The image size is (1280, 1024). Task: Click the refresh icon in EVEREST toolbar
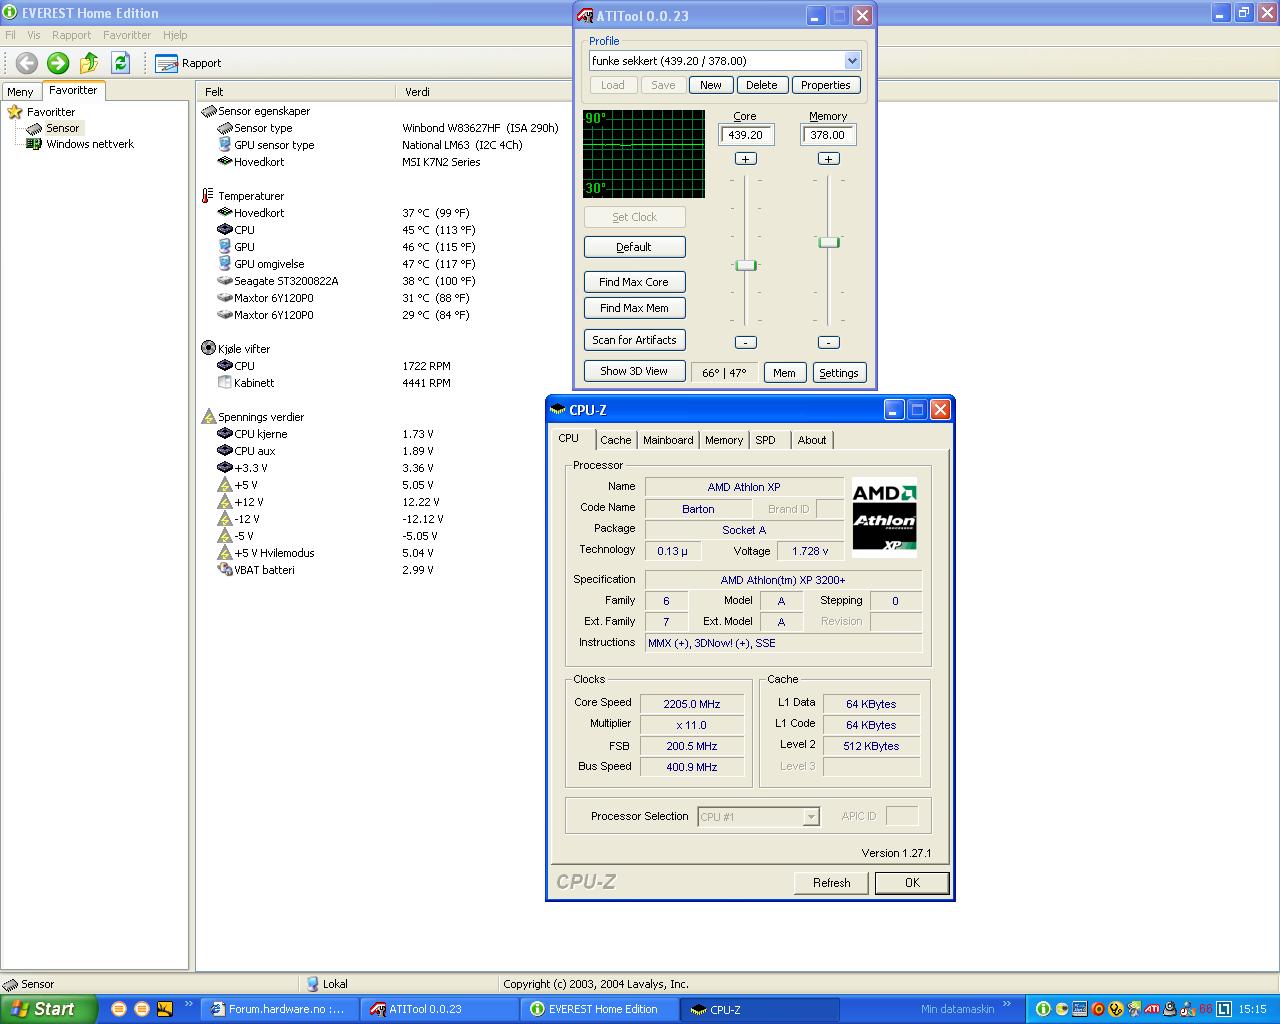pyautogui.click(x=120, y=63)
